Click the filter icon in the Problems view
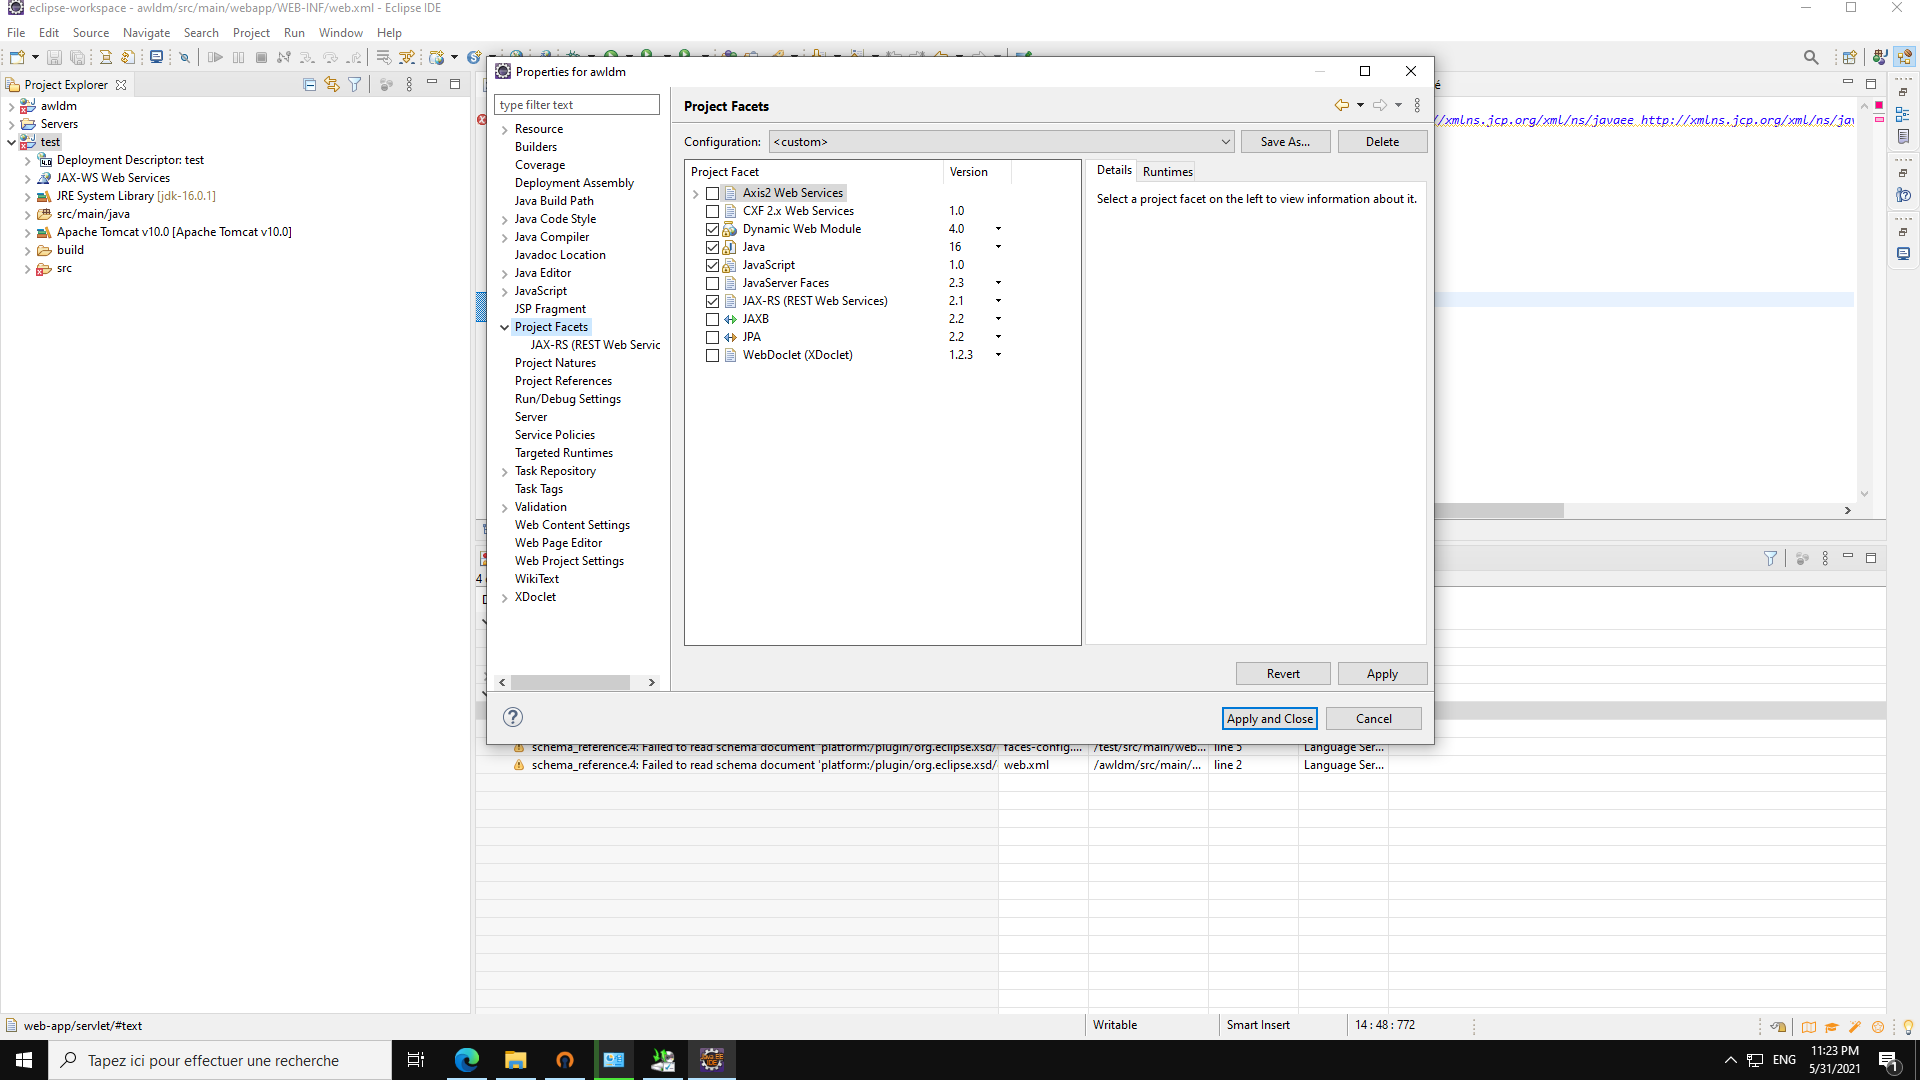Screen dimensions: 1920x1080 pos(1770,558)
